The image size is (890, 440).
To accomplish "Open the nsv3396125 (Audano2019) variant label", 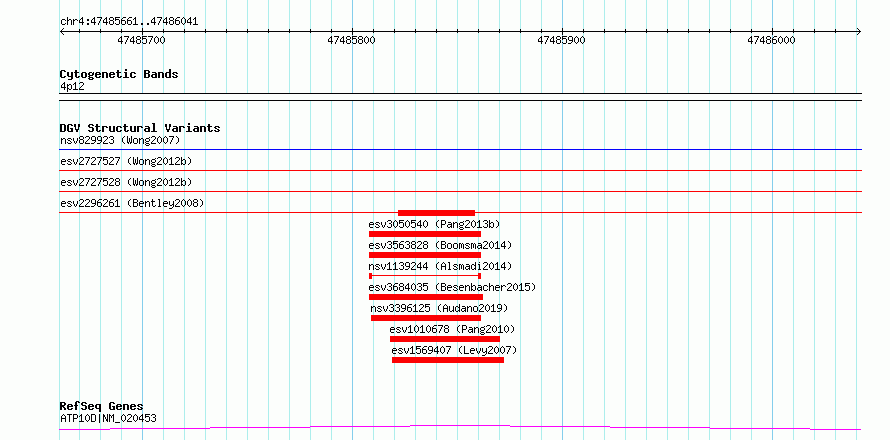I will (439, 308).
